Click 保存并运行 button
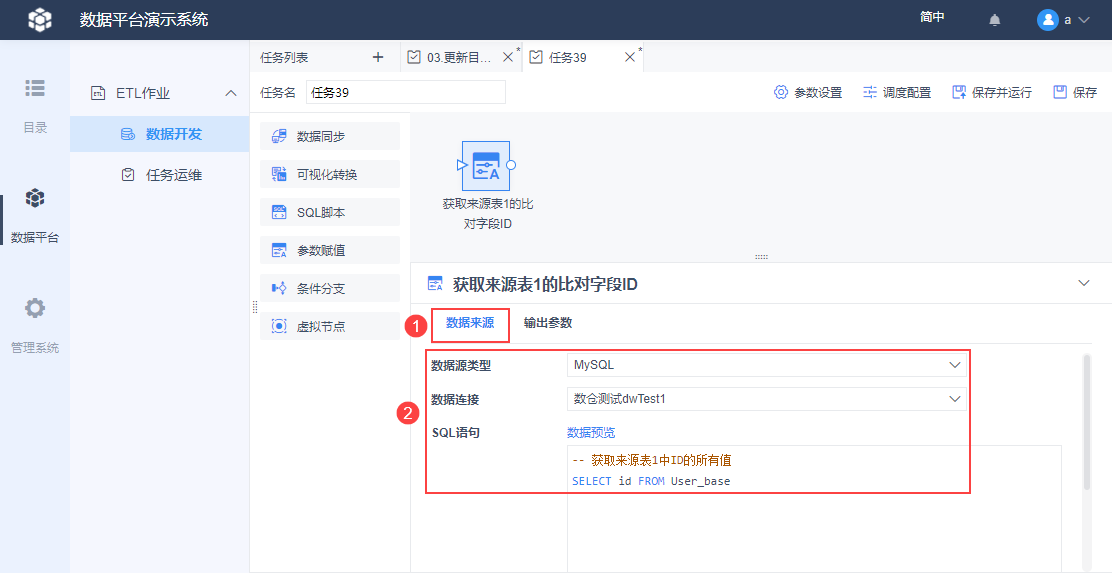Image resolution: width=1112 pixels, height=573 pixels. click(991, 92)
